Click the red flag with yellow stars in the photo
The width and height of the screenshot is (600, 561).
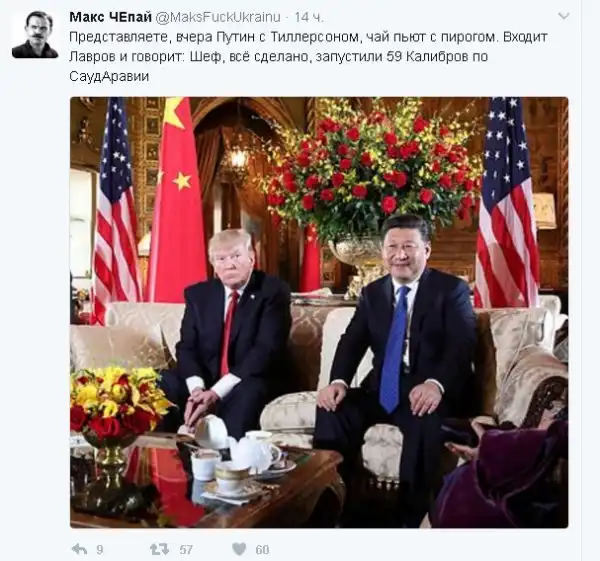pos(177,199)
